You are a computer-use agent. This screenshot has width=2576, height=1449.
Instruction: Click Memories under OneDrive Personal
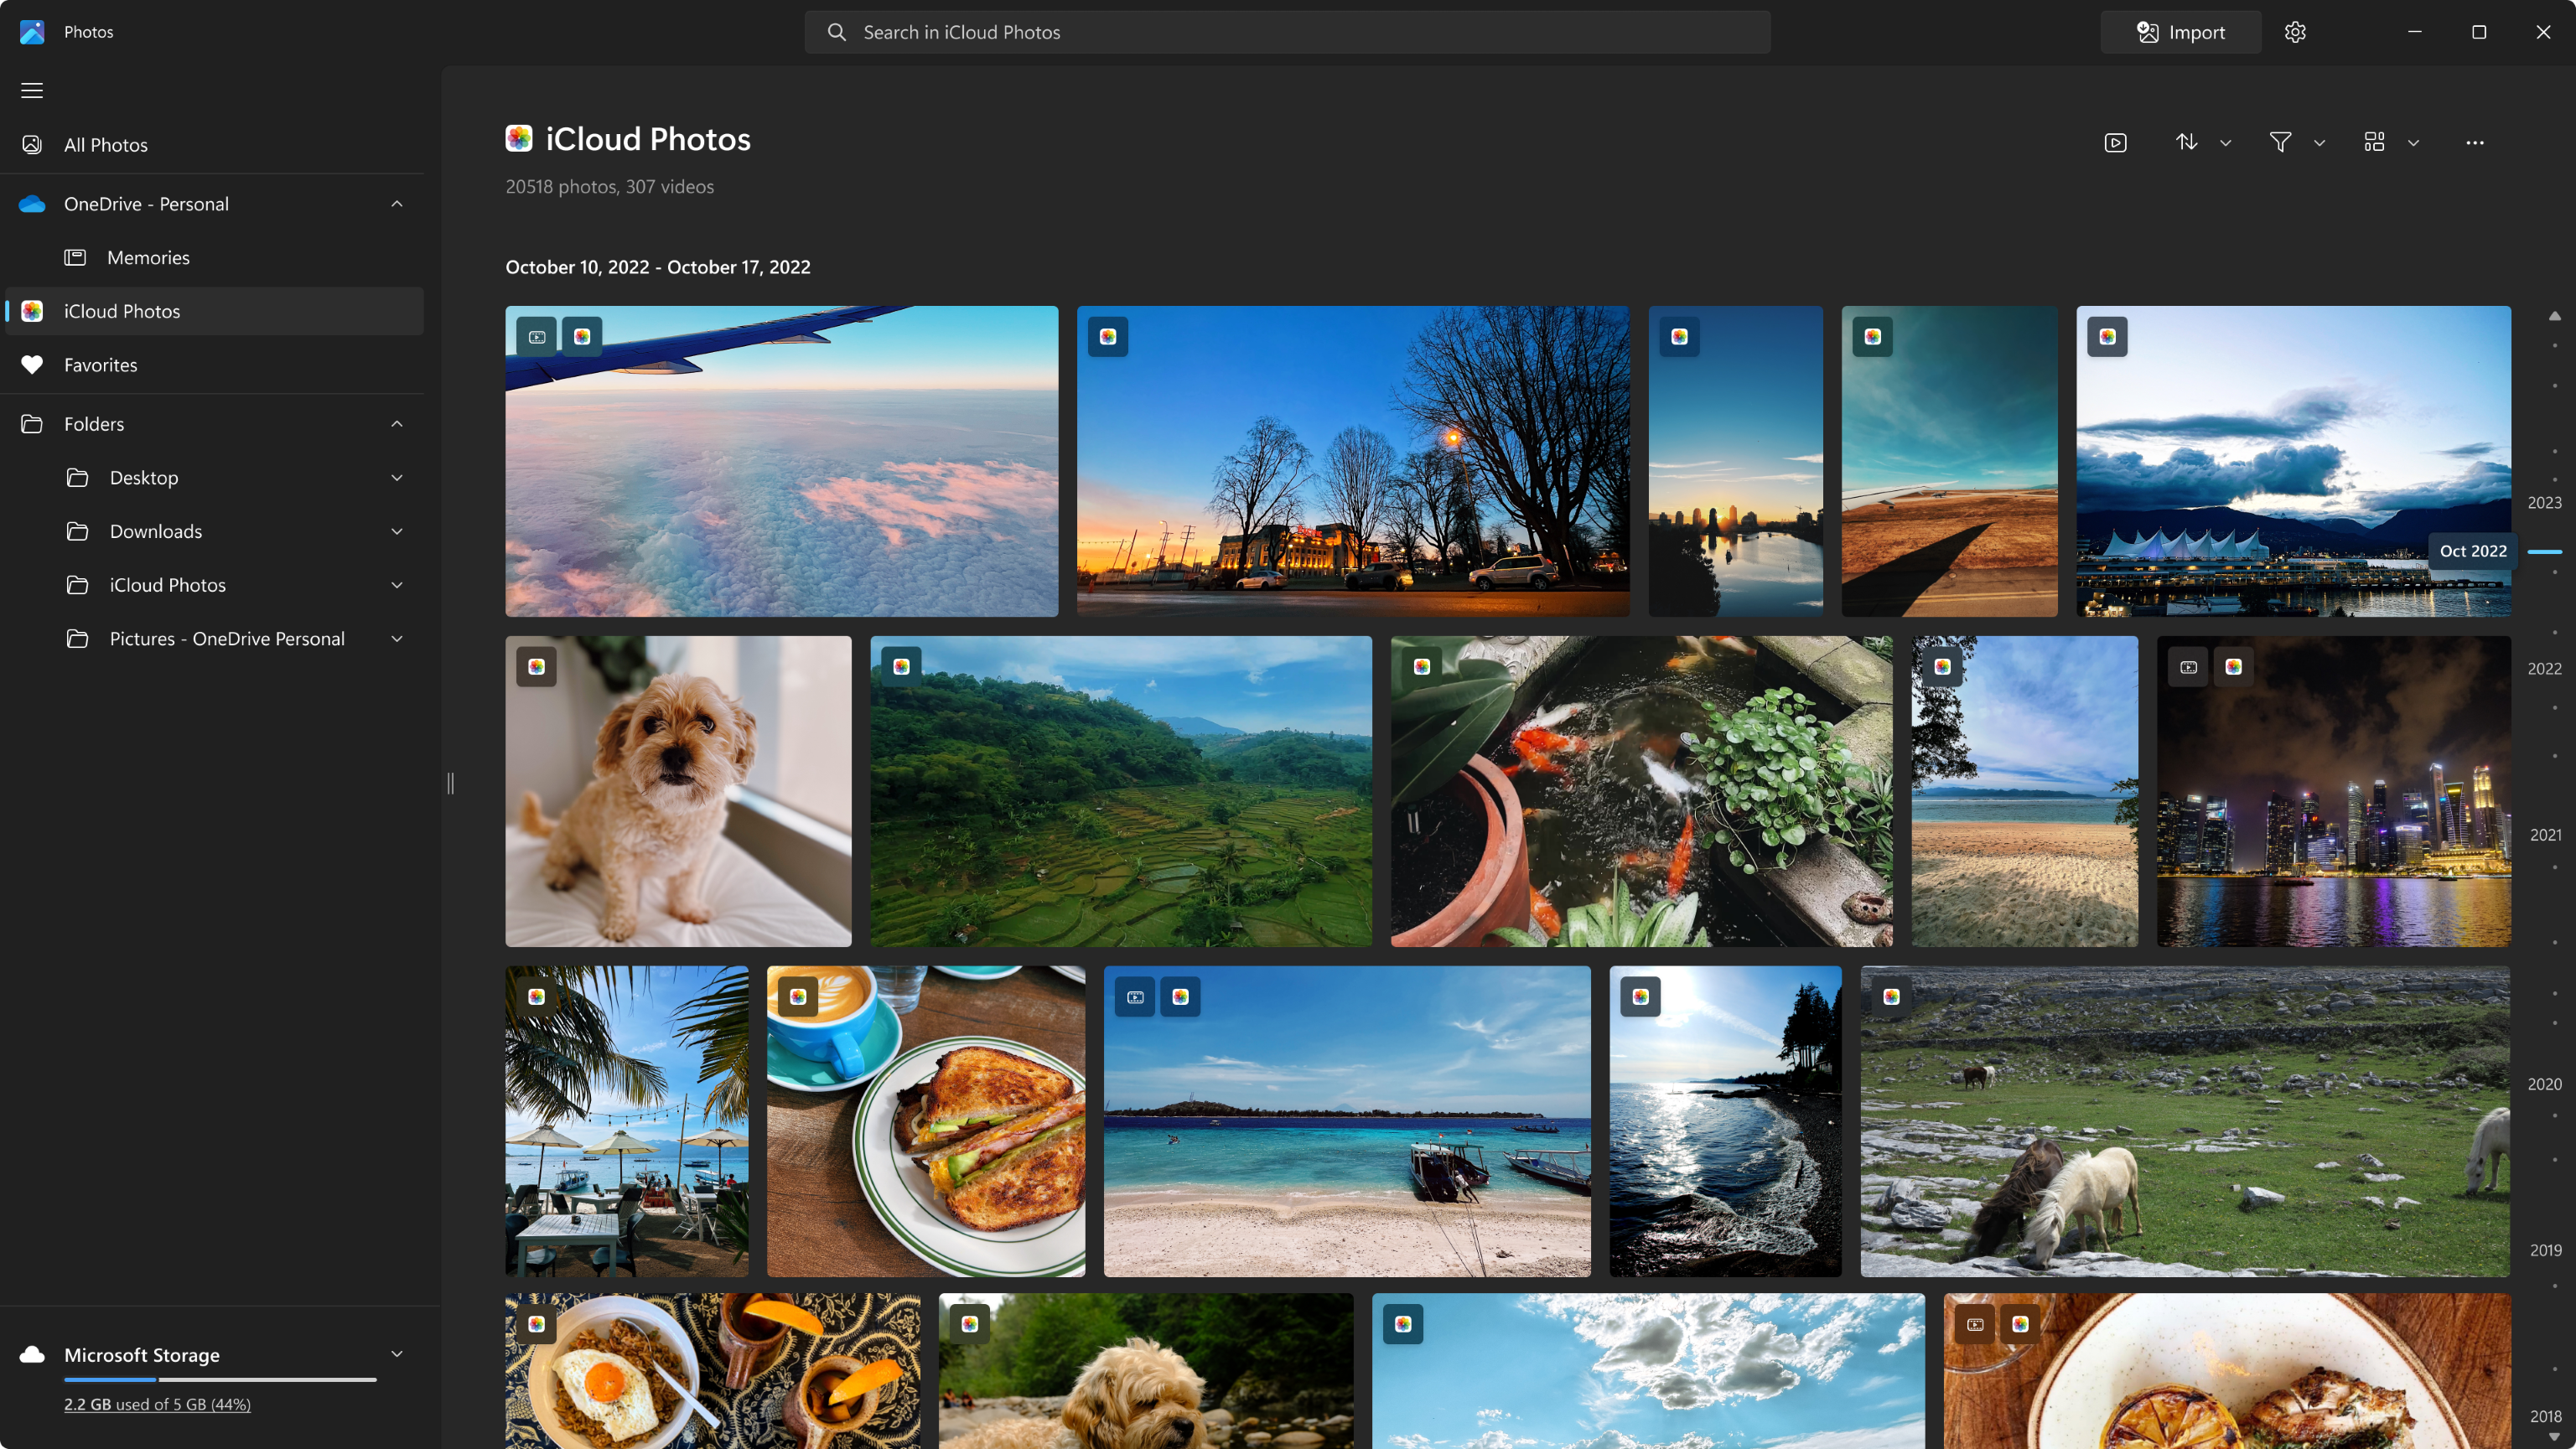[x=147, y=256]
